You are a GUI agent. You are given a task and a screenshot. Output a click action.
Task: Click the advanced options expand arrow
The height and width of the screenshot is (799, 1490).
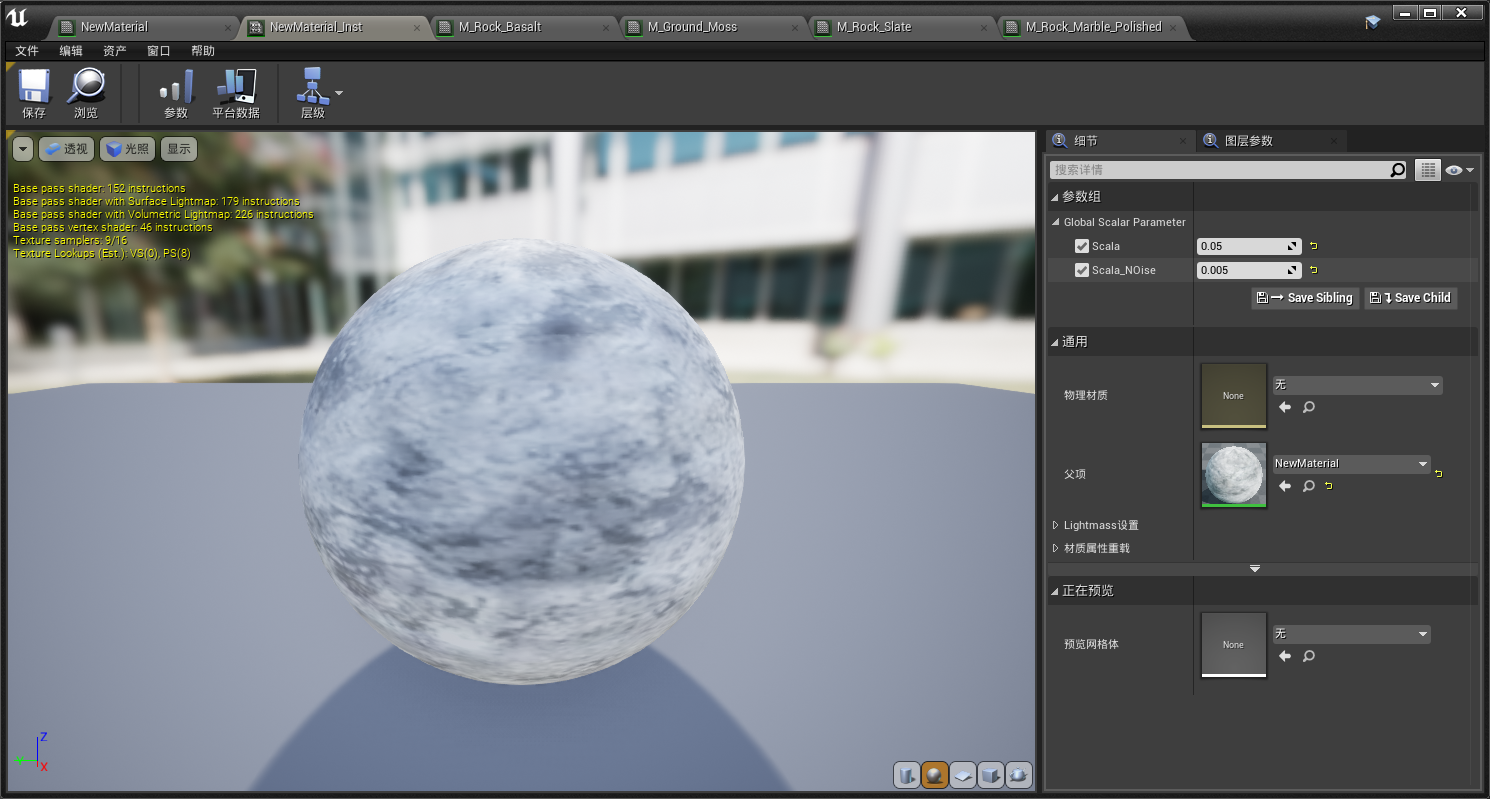tap(1255, 569)
